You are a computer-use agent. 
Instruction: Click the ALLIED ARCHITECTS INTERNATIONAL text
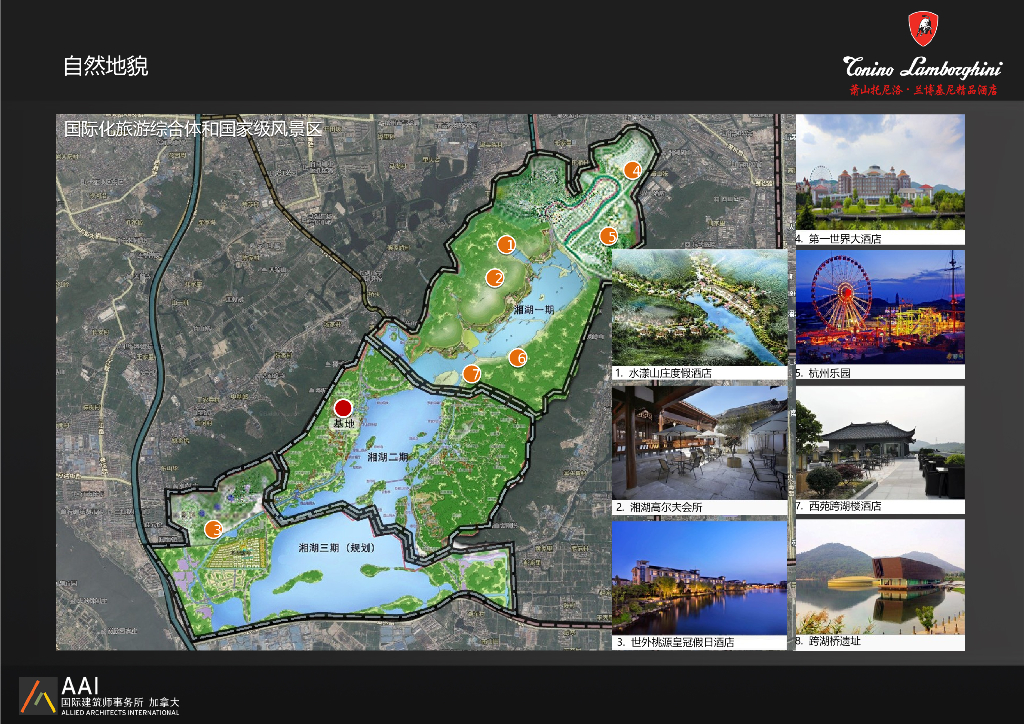click(120, 712)
